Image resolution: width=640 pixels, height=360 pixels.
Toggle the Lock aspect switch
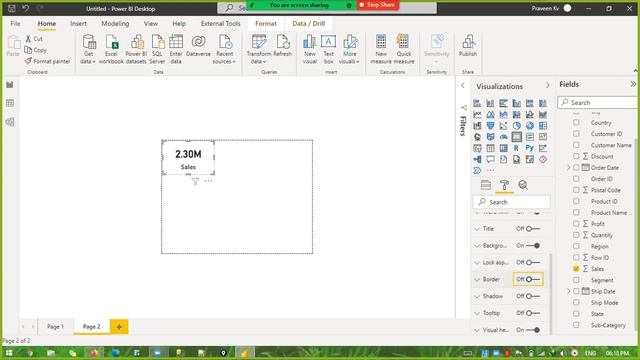pos(533,262)
